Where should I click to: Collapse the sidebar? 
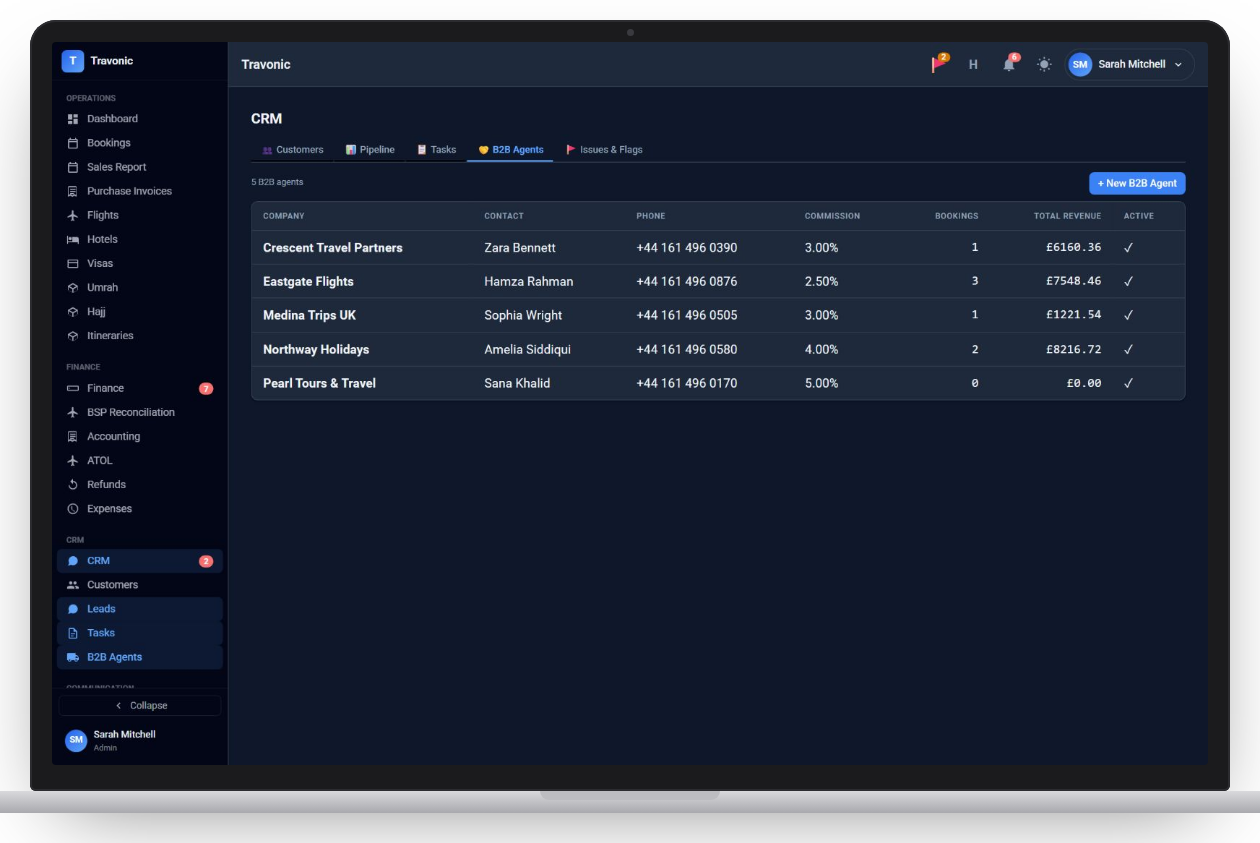140,705
